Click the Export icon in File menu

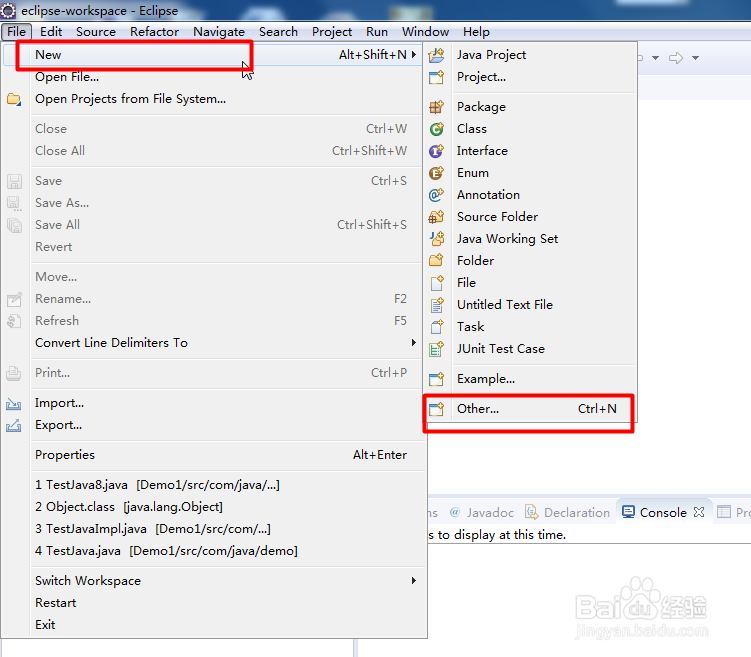[x=13, y=425]
